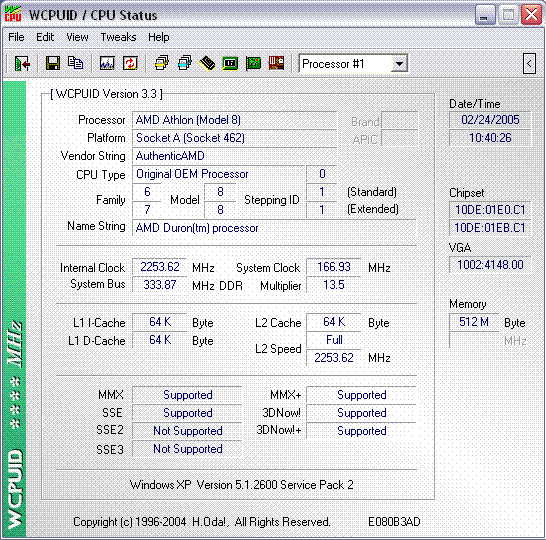Viewport: 546px width, 540px height.
Task: Open the cyan stacked windows feature icon
Action: pyautogui.click(x=185, y=64)
